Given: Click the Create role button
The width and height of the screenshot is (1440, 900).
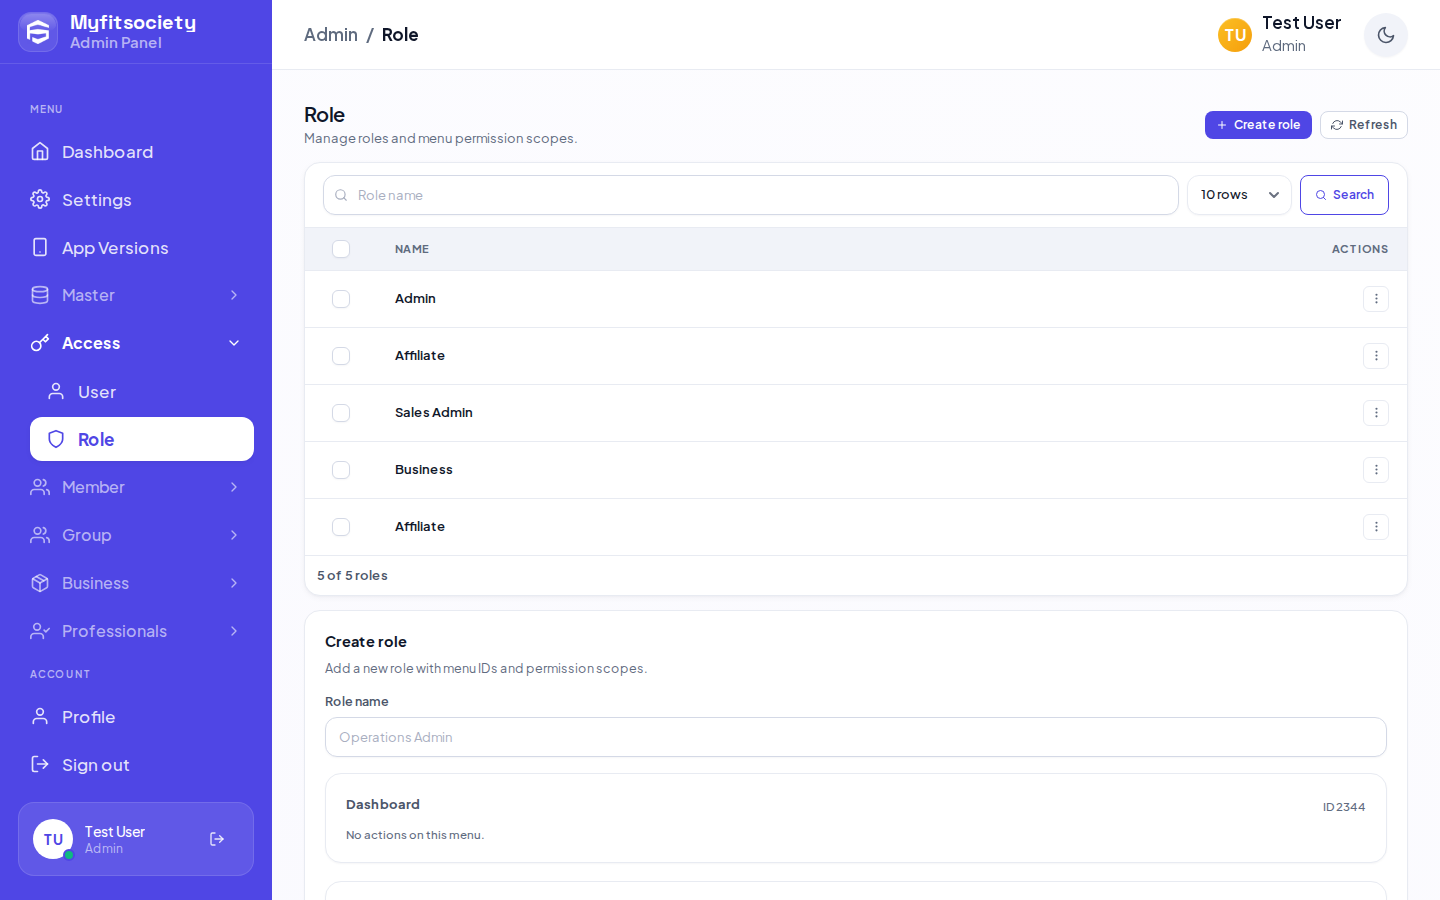Looking at the screenshot, I should coord(1258,125).
